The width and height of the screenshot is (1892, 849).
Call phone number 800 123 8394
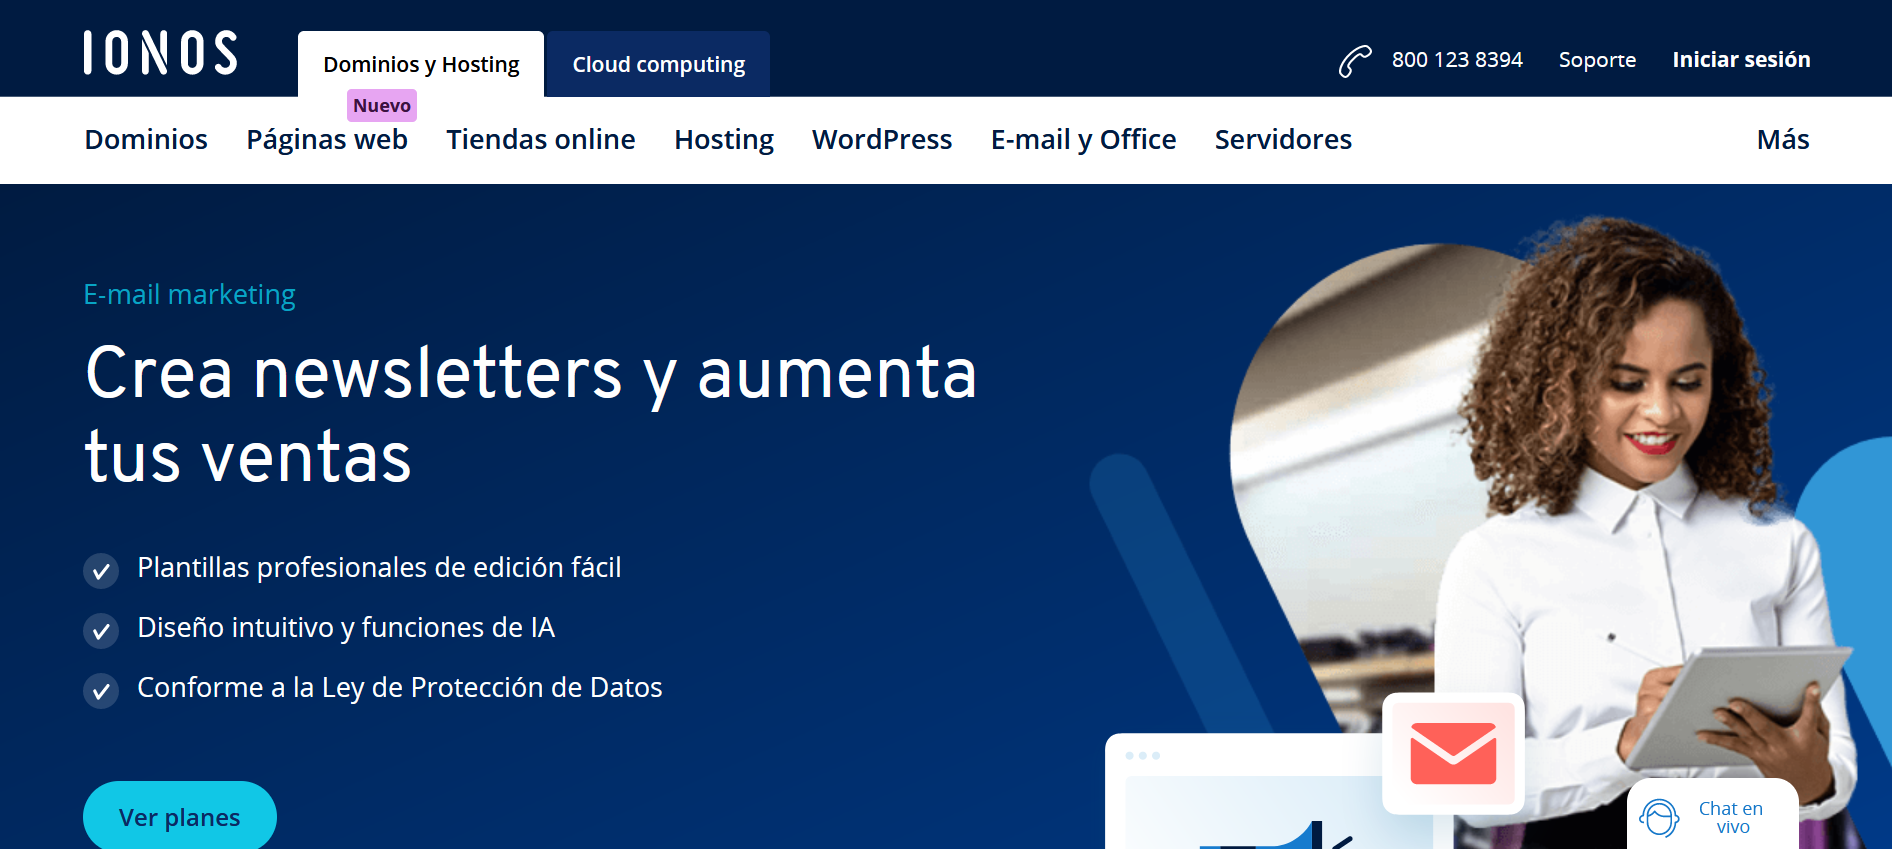coord(1457,60)
